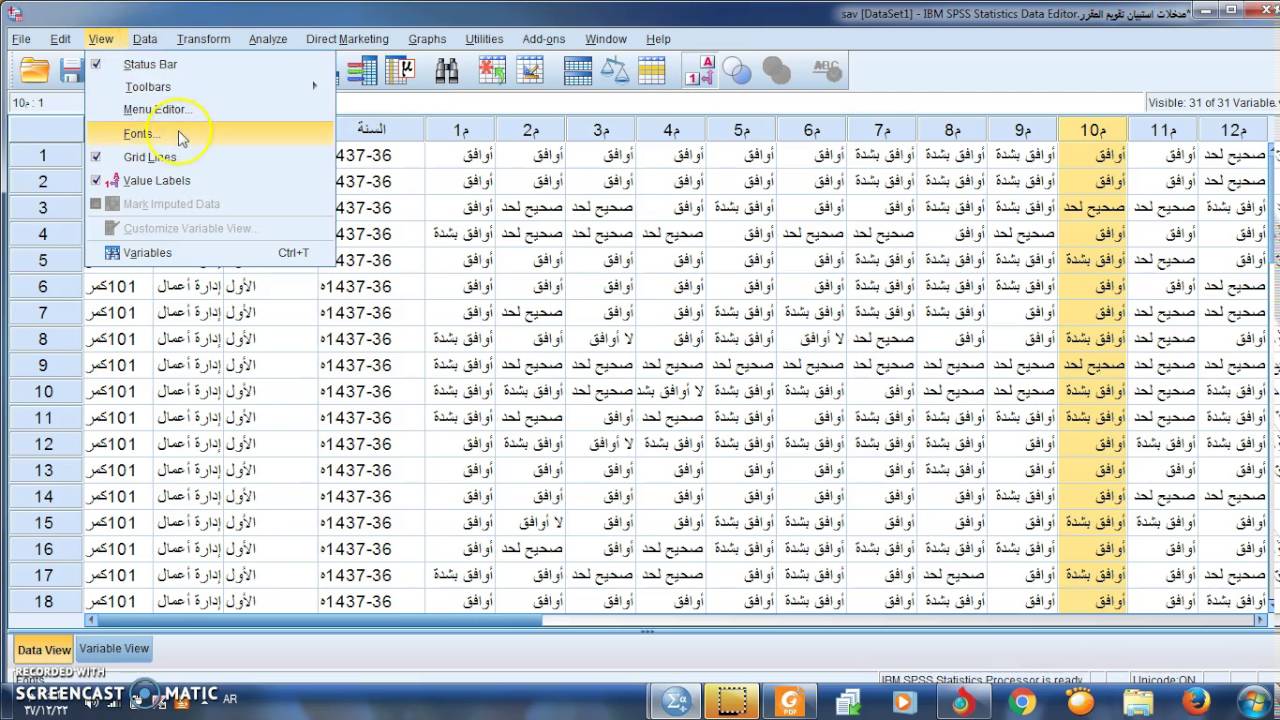Click the Select Cases toolbar icon
This screenshot has width=1280, height=720.
pyautogui.click(x=652, y=70)
